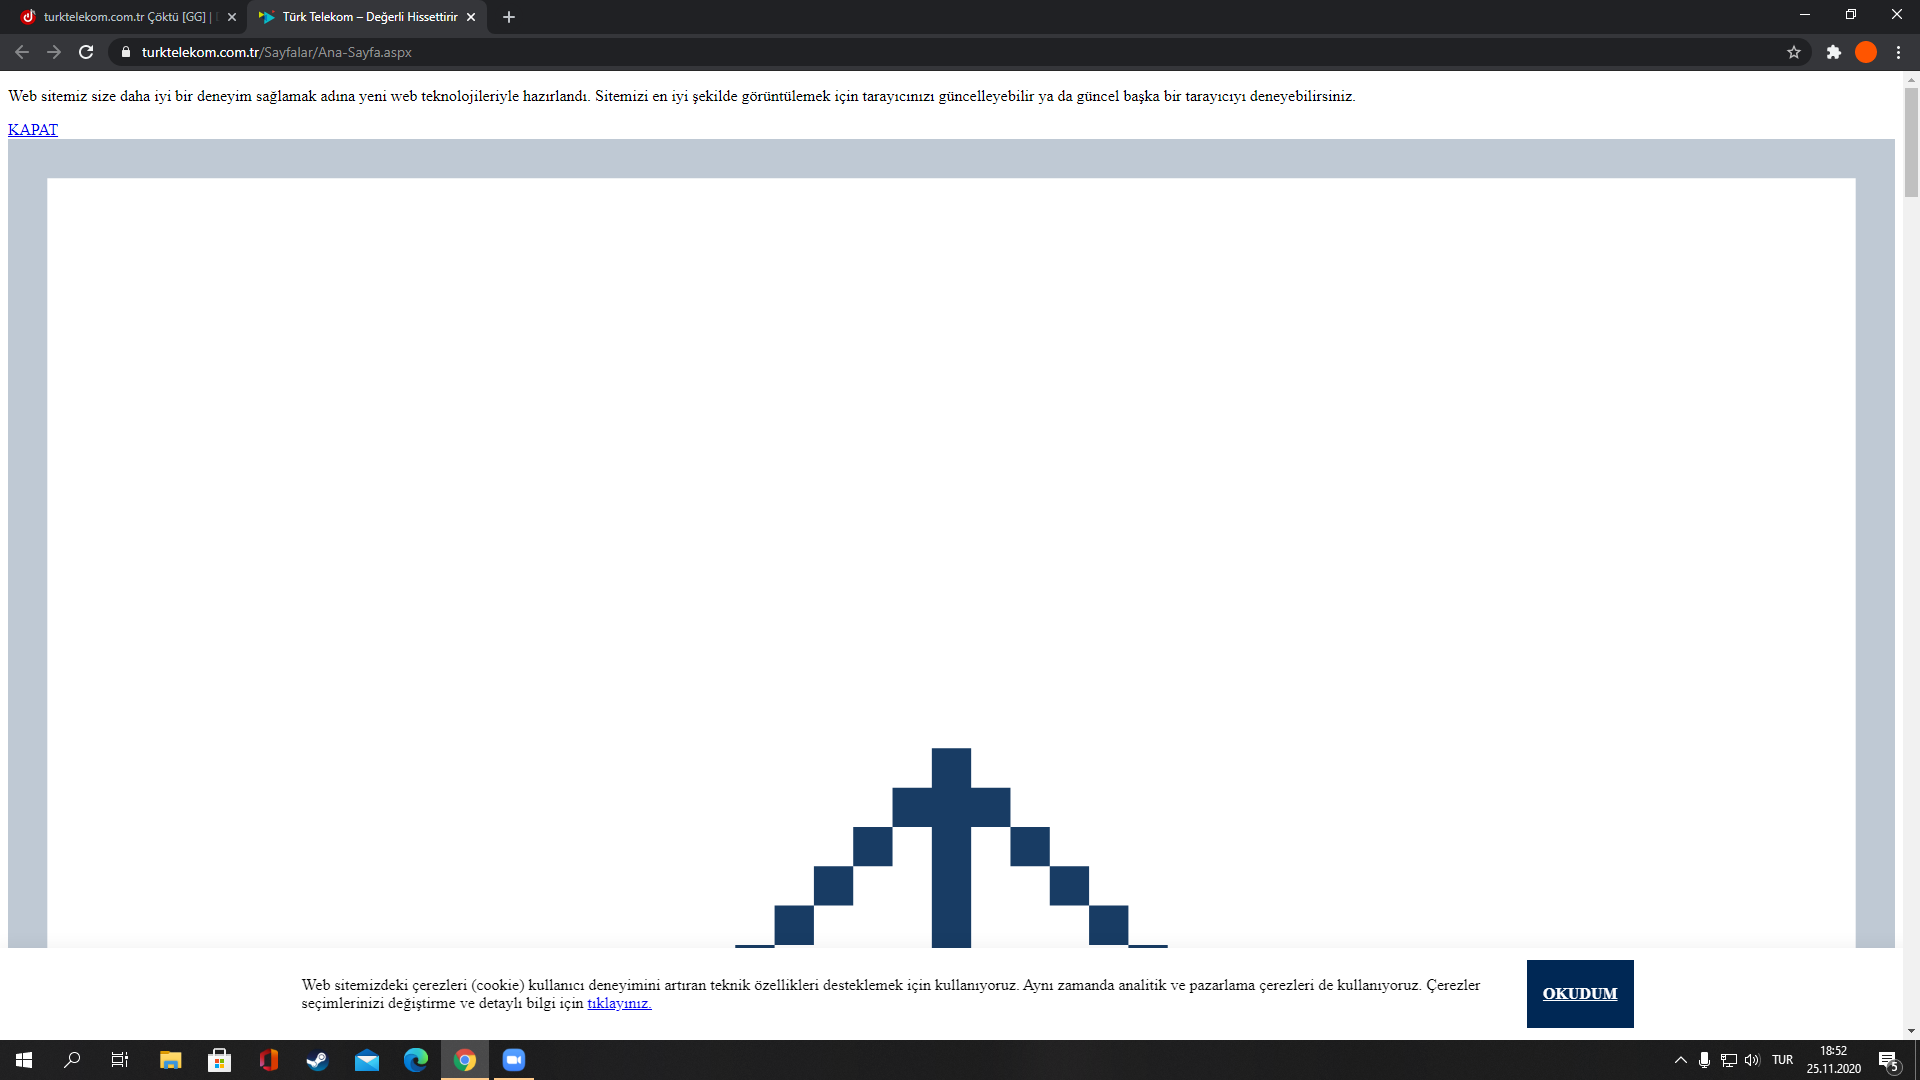
Task: Bookmark this page with star icon
Action: click(1794, 52)
